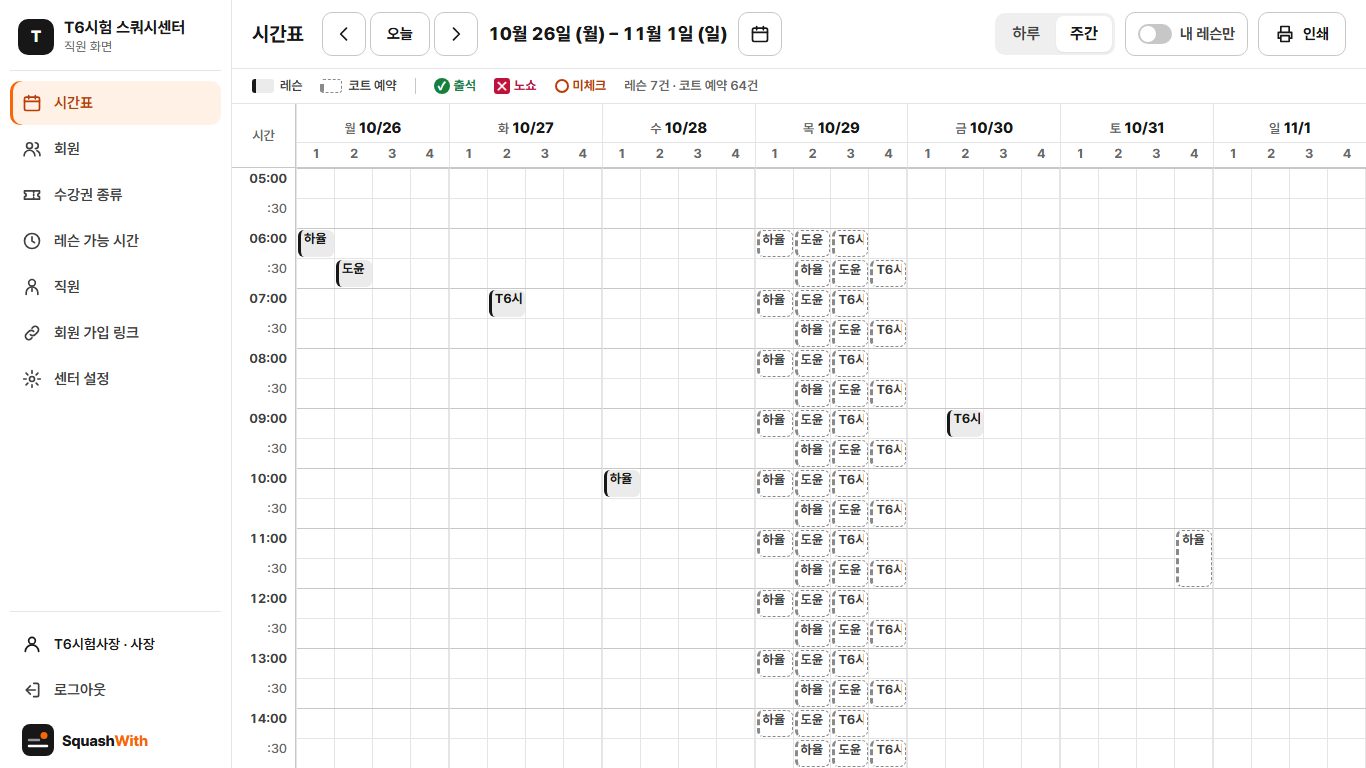Select T6시 lesson on Tuesday 07:00
The height and width of the screenshot is (768, 1366).
[x=507, y=303]
